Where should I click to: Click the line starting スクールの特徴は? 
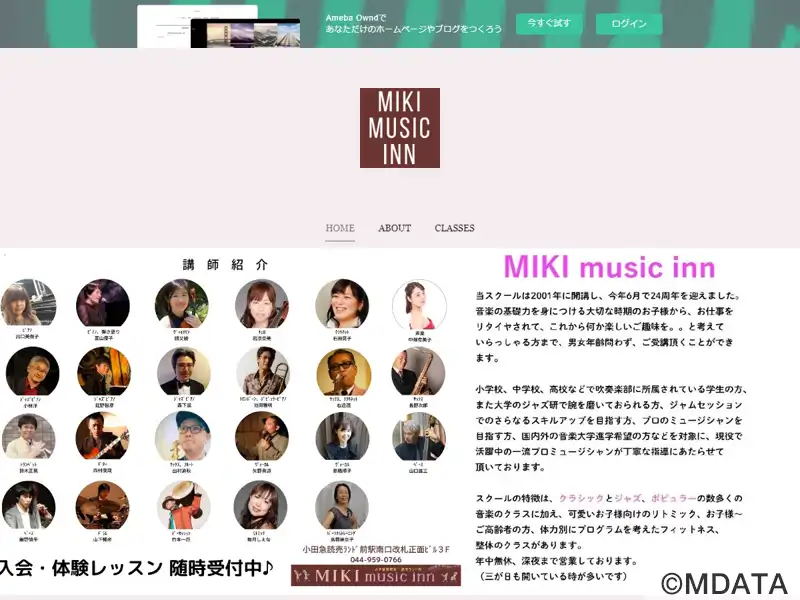[x=609, y=498]
